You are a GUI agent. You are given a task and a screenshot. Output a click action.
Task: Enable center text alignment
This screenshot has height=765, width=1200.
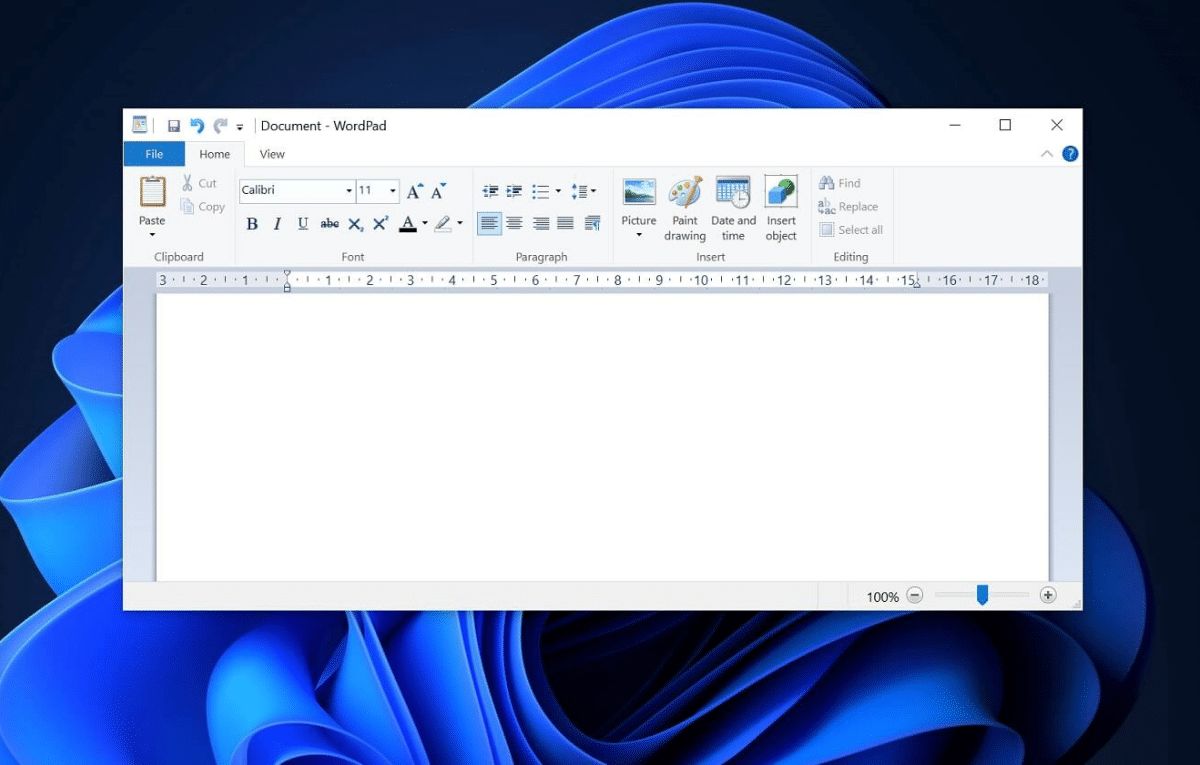pyautogui.click(x=514, y=224)
